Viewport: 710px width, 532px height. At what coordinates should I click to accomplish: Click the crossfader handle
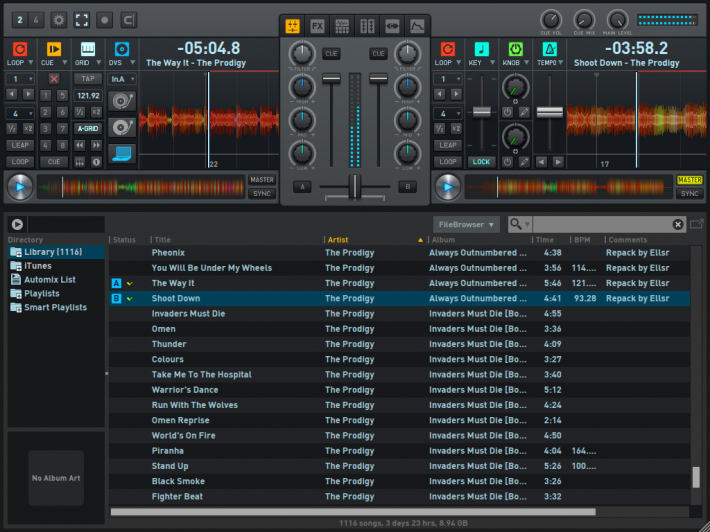[x=355, y=186]
